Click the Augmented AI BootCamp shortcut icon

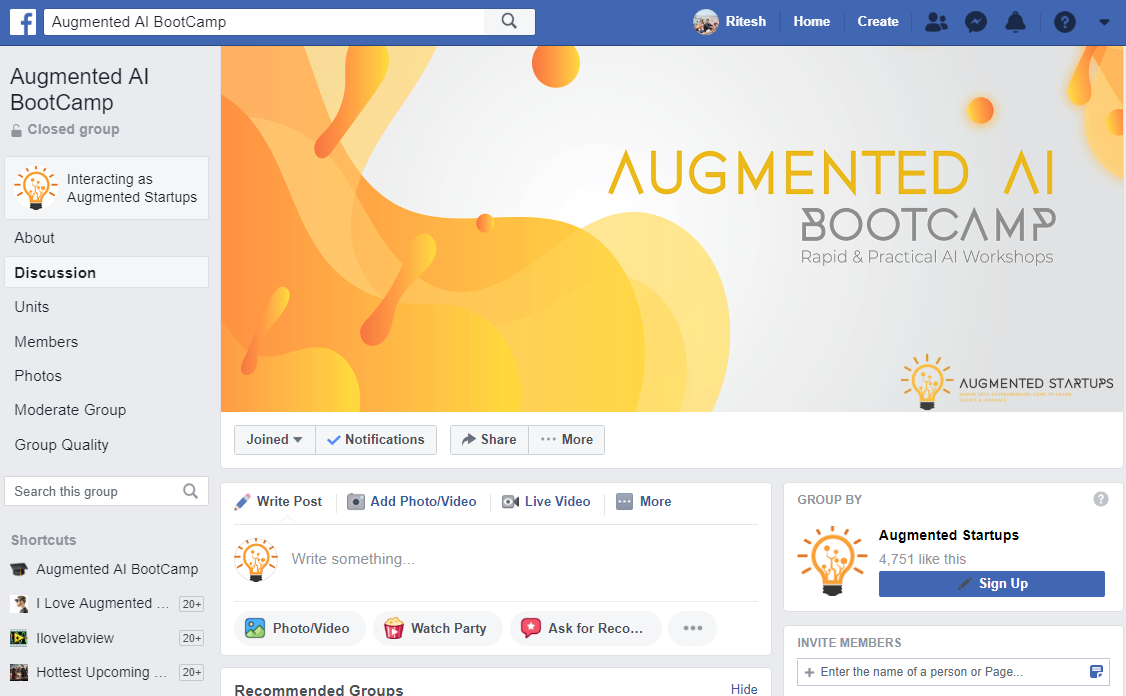19,570
